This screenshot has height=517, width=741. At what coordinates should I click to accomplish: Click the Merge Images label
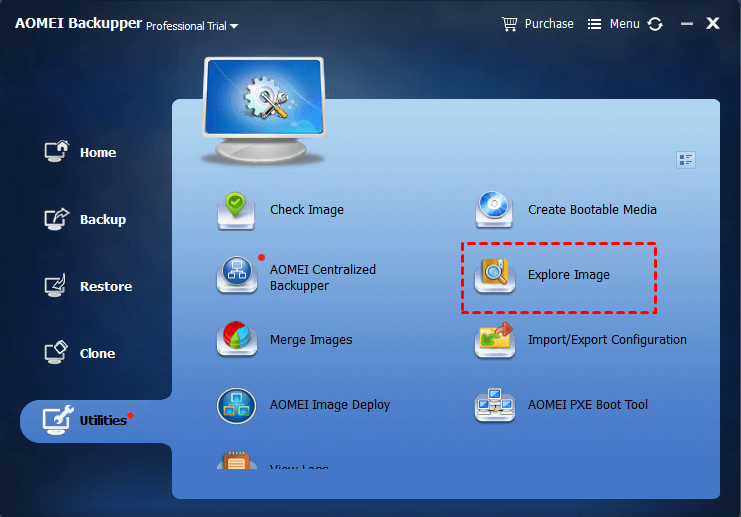coord(311,340)
